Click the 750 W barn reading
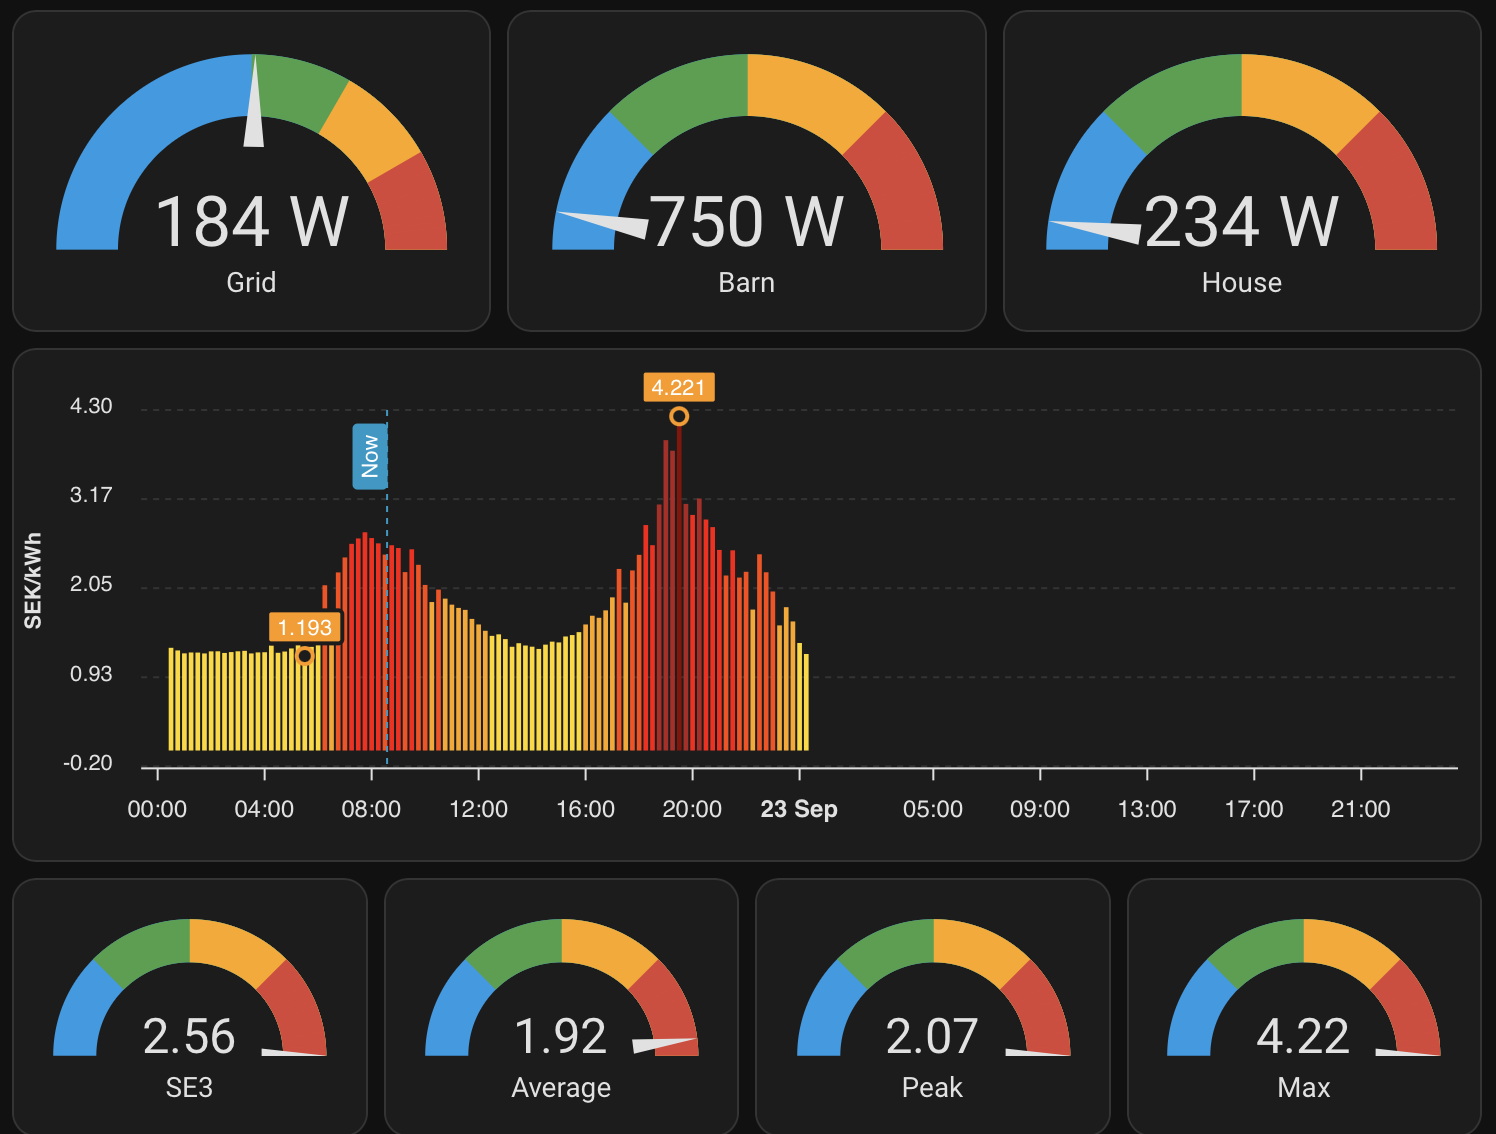The image size is (1496, 1134). click(747, 222)
